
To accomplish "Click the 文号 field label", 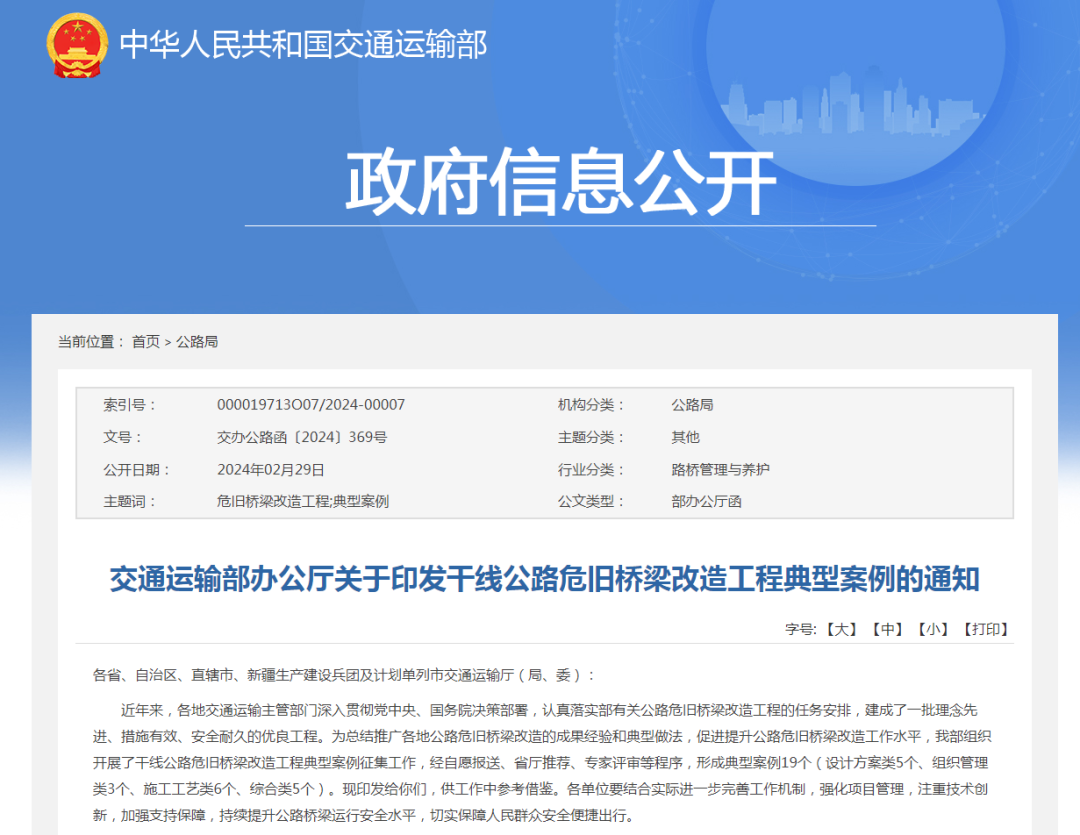I will click(x=123, y=437).
